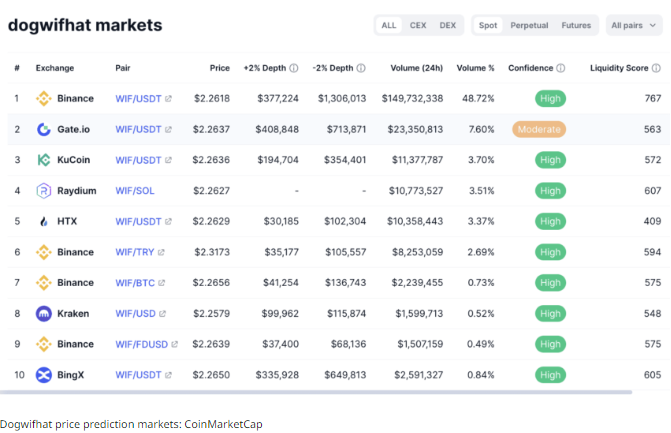Click the Binance logo in row 1
671x433 pixels.
pyautogui.click(x=44, y=98)
